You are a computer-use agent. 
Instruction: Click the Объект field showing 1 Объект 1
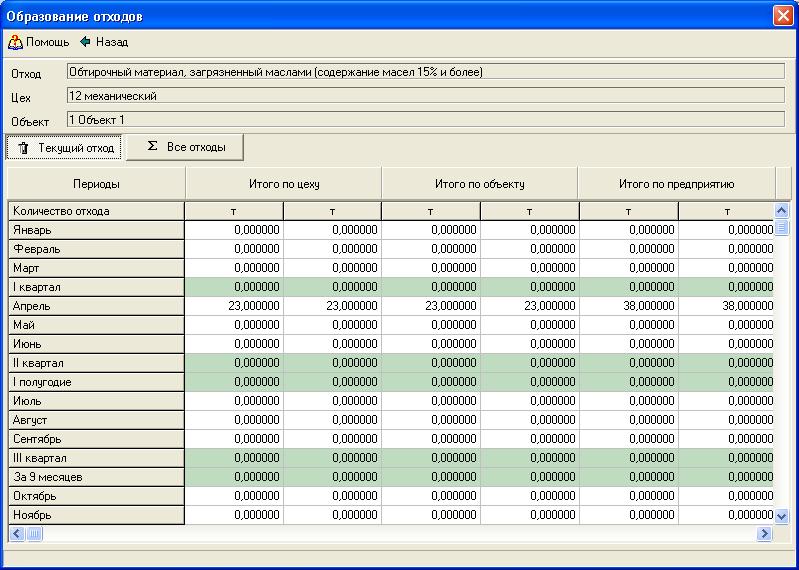(425, 119)
